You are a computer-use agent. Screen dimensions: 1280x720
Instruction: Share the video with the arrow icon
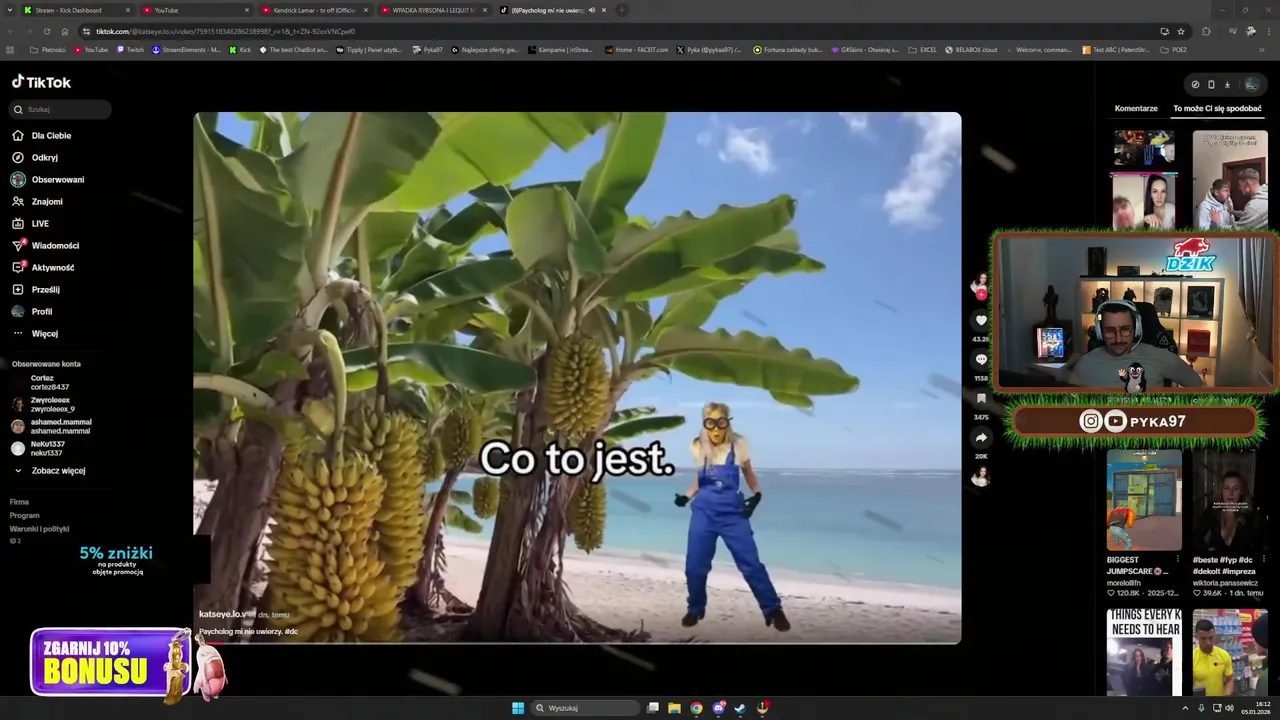[x=981, y=437]
